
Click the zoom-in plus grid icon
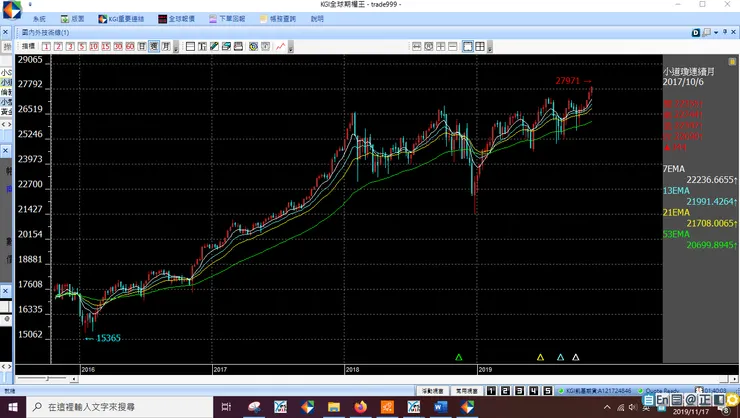[440, 46]
